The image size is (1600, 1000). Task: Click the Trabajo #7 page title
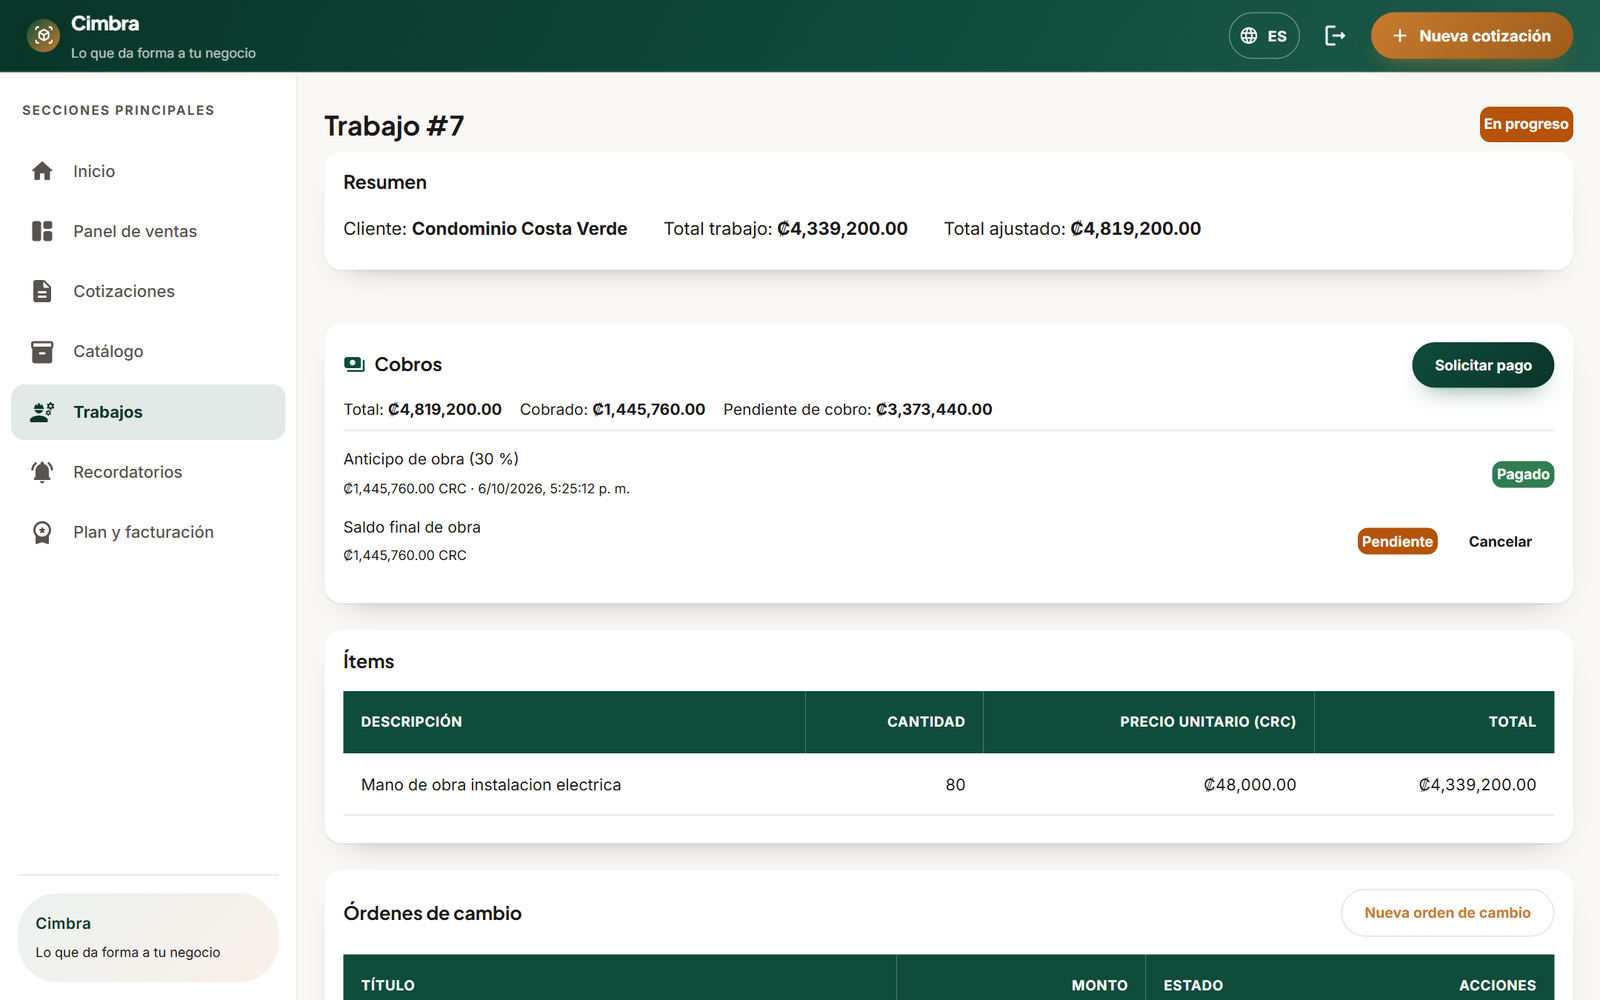click(394, 126)
